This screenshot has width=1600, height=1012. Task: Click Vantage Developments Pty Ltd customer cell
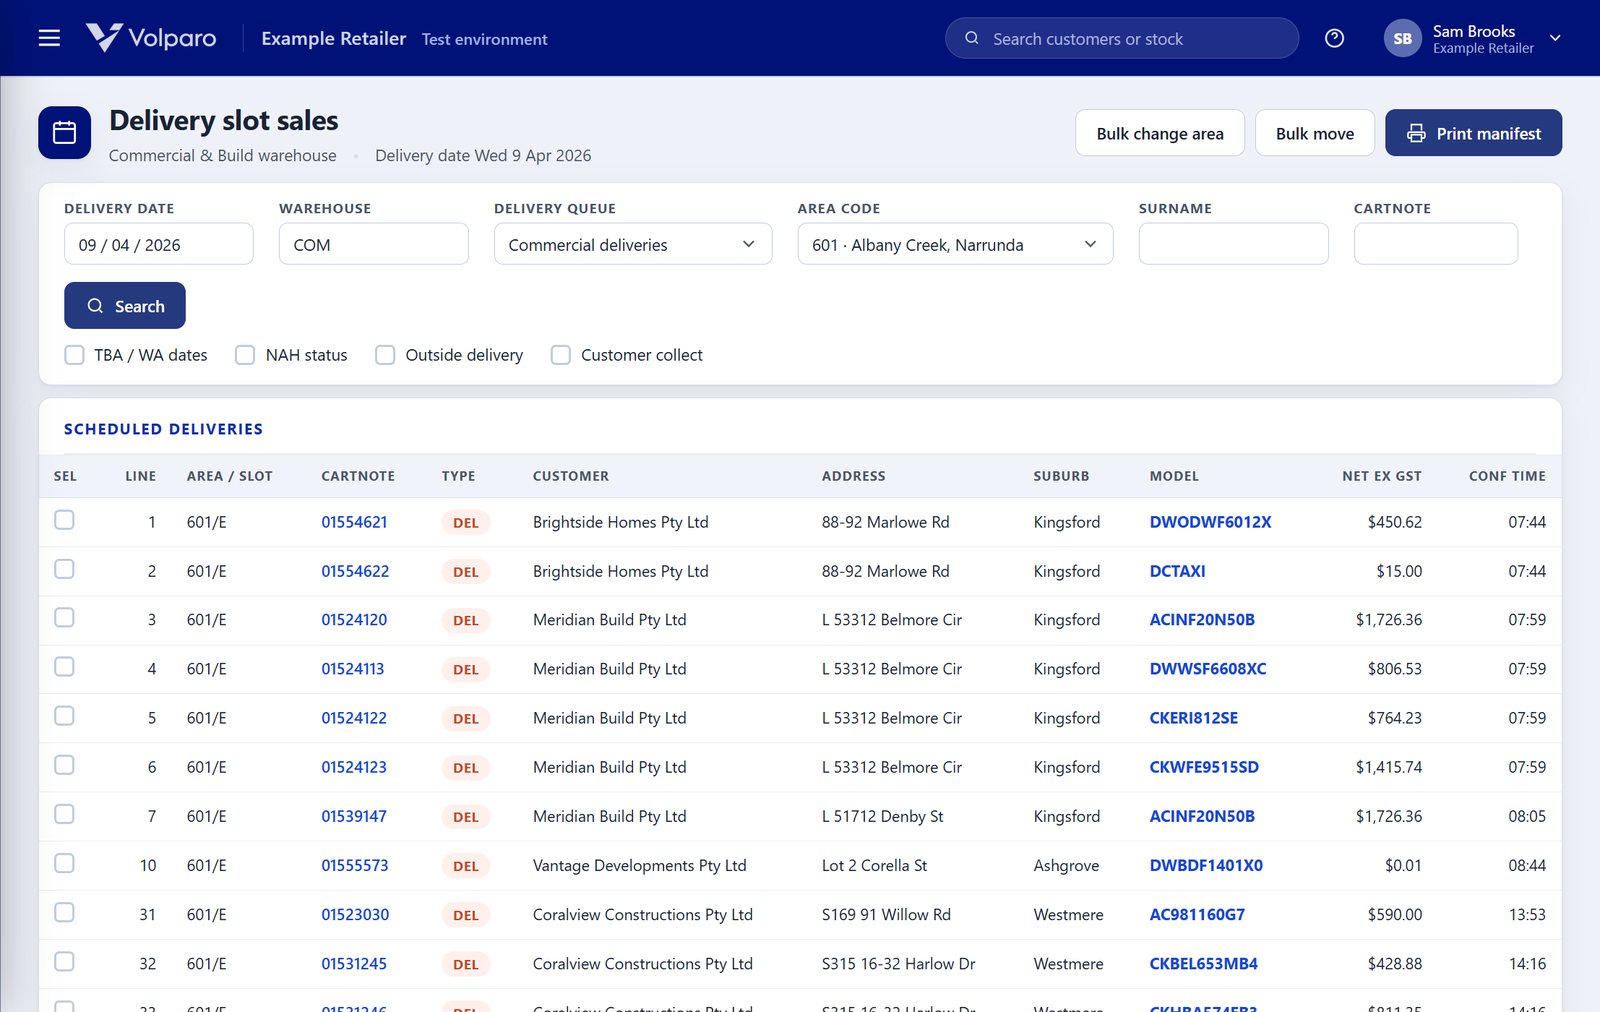(640, 865)
